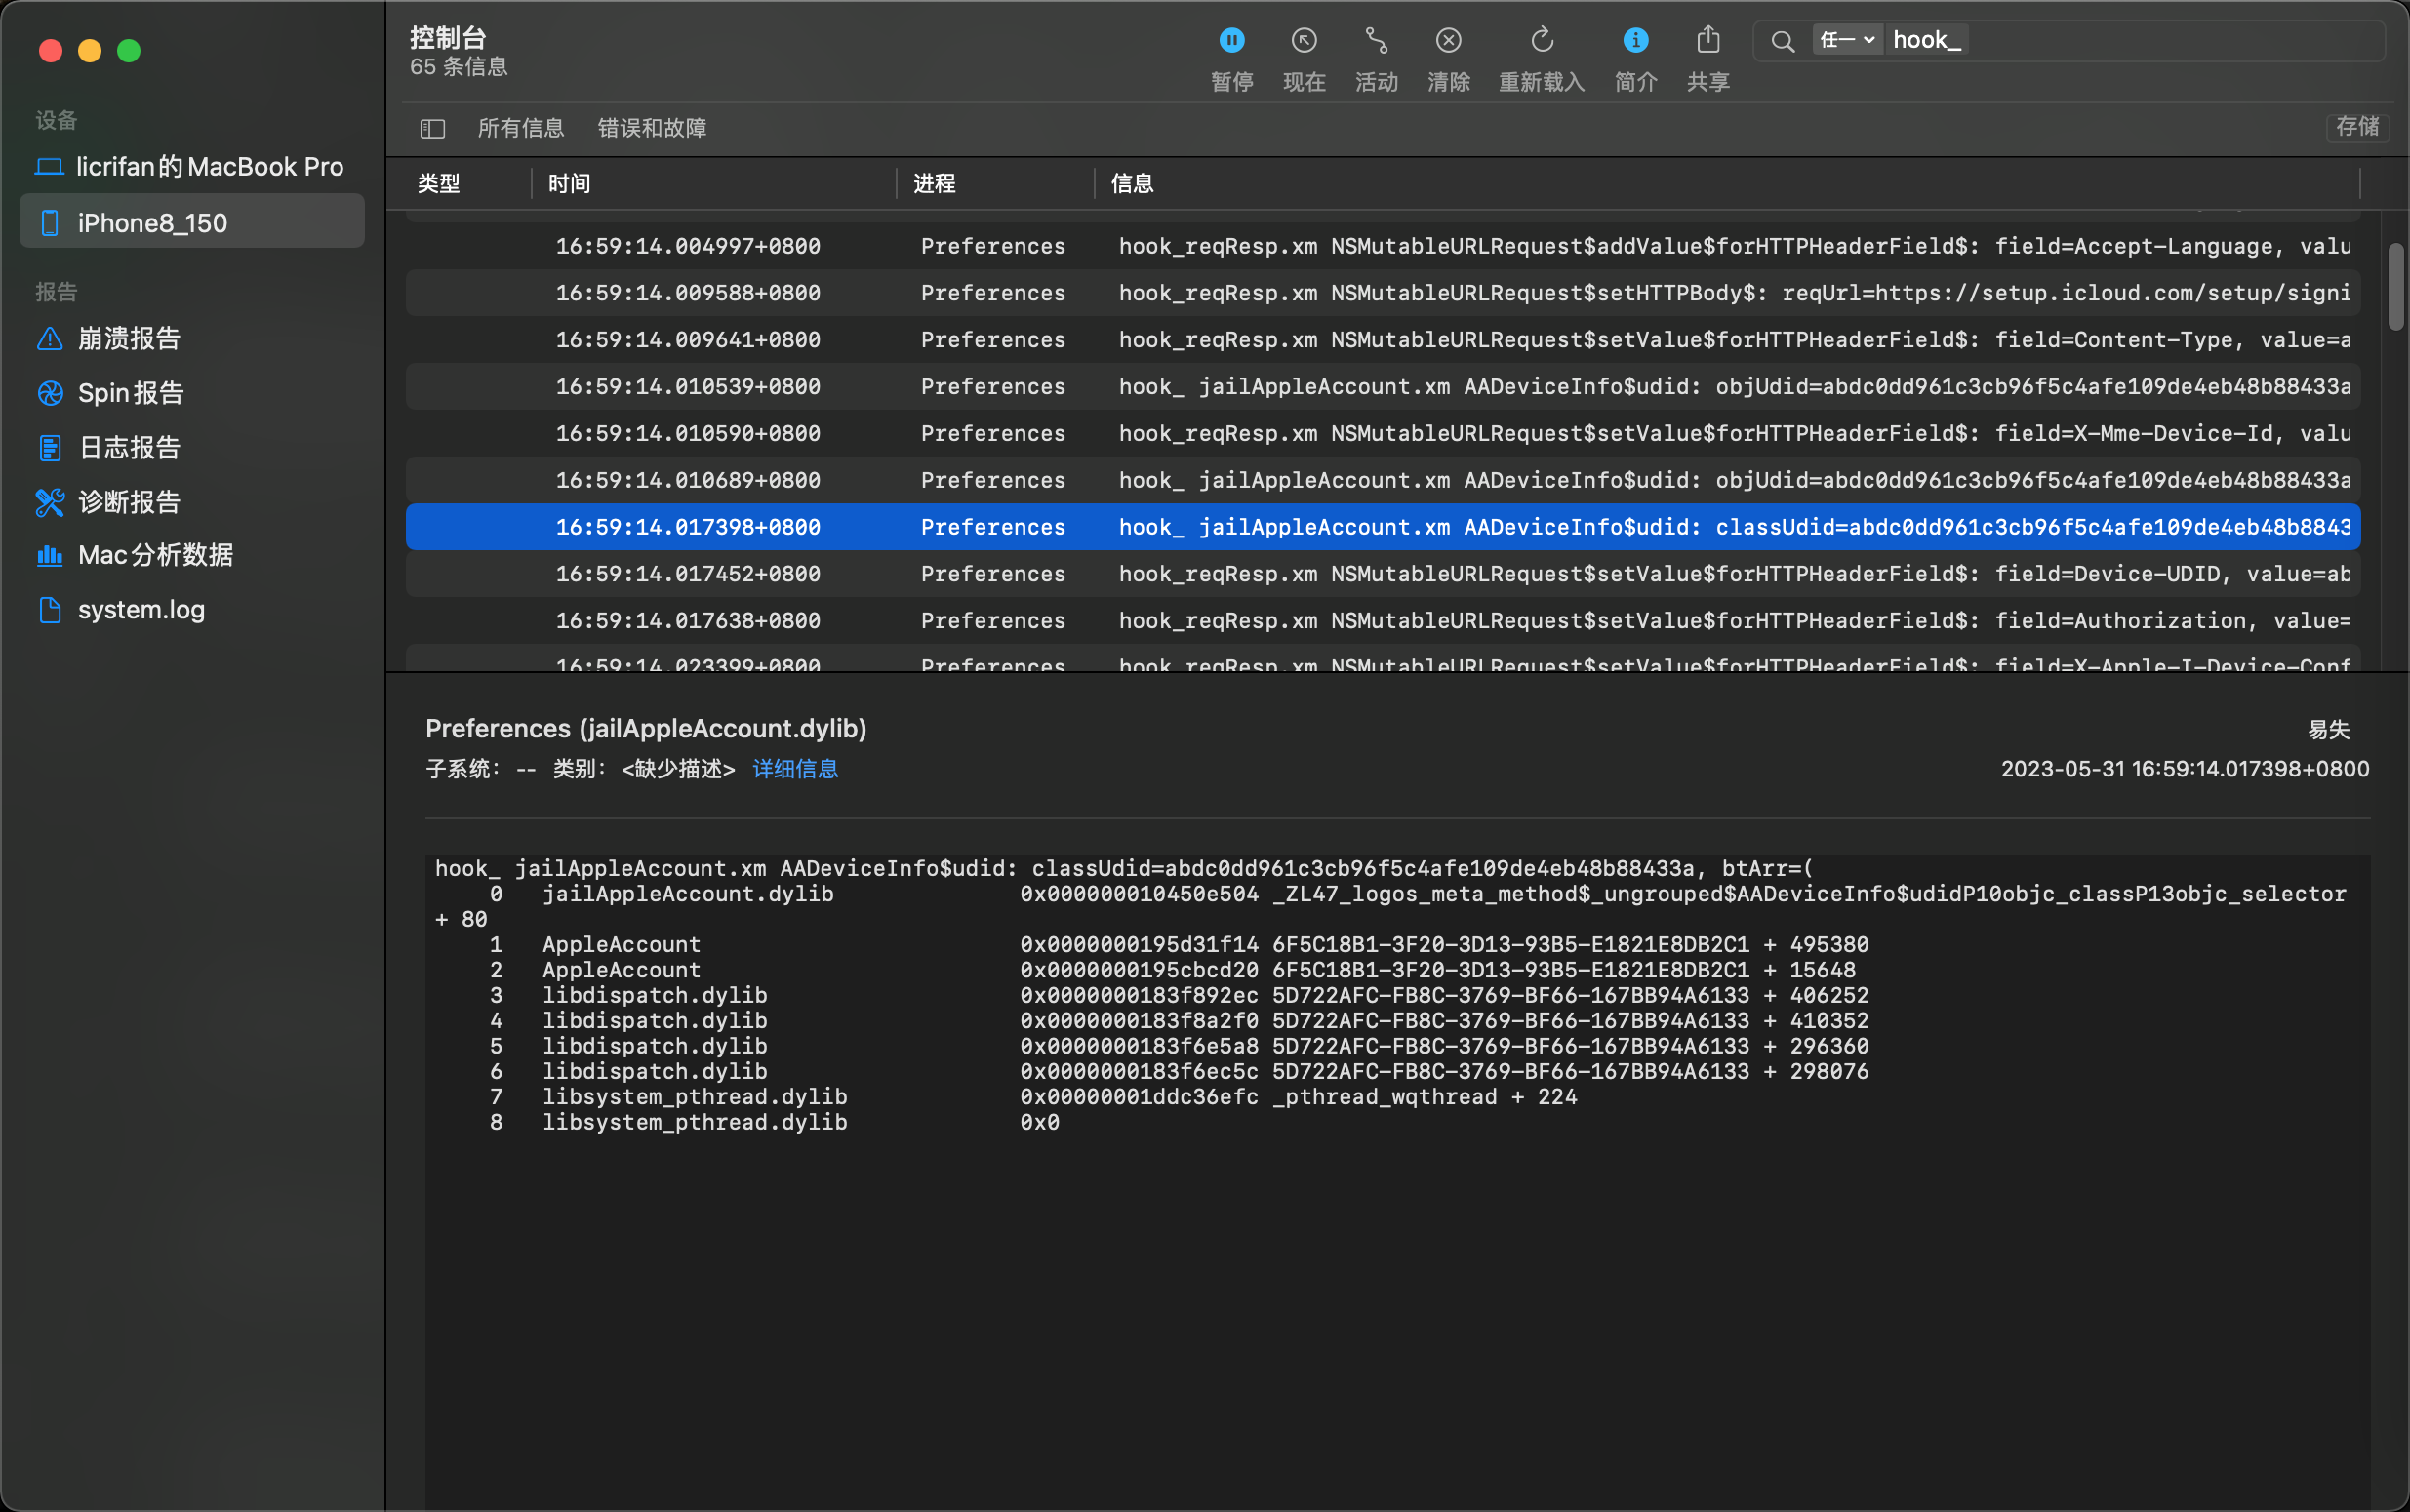Select log row at 16:59:14.017452+0800

1383,574
